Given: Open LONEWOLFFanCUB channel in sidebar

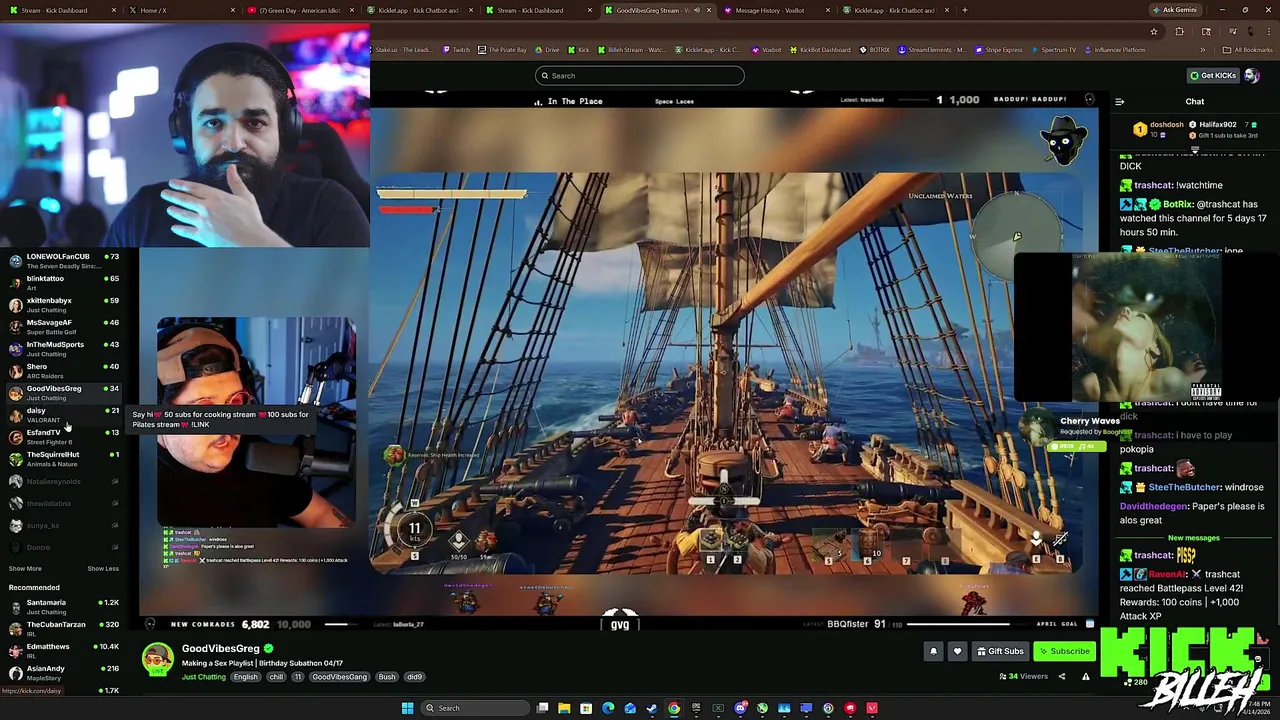Looking at the screenshot, I should (63, 260).
